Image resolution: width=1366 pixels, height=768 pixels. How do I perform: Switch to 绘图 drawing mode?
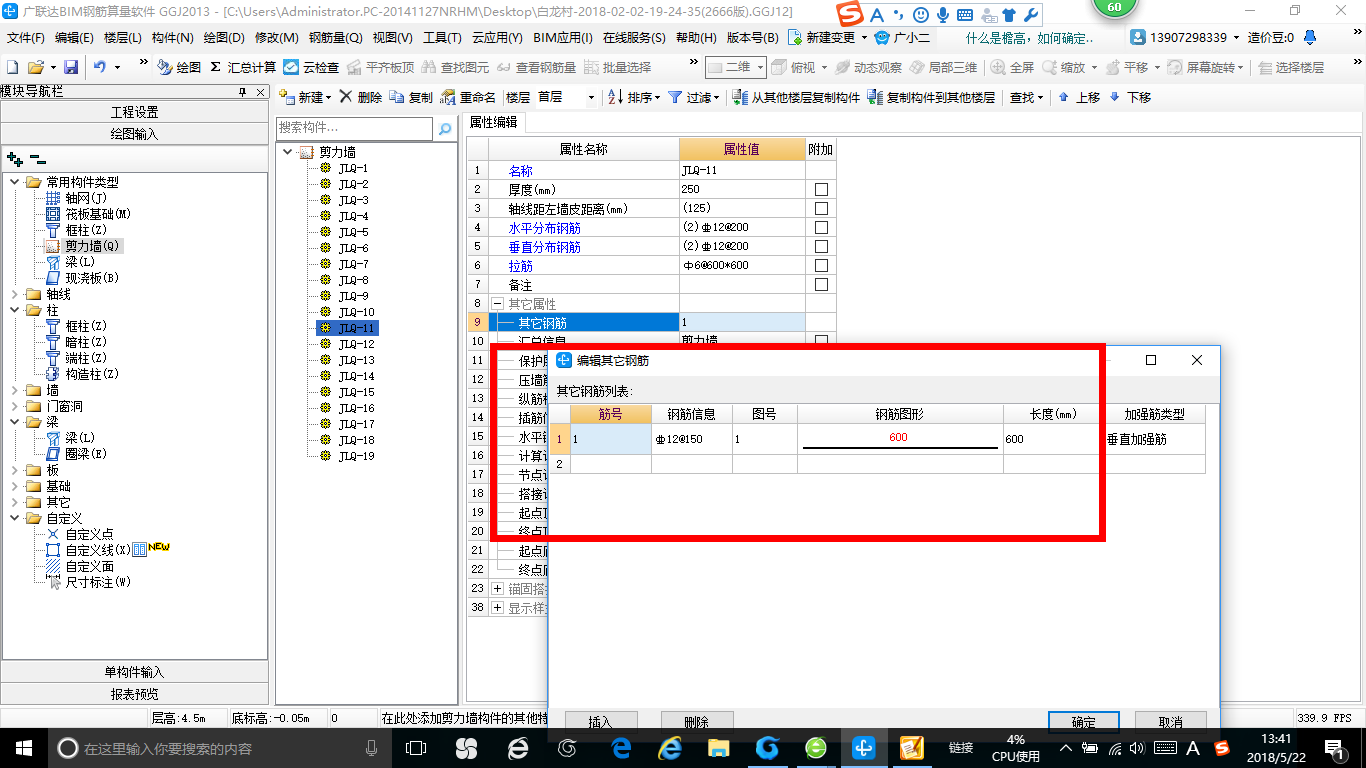point(179,67)
